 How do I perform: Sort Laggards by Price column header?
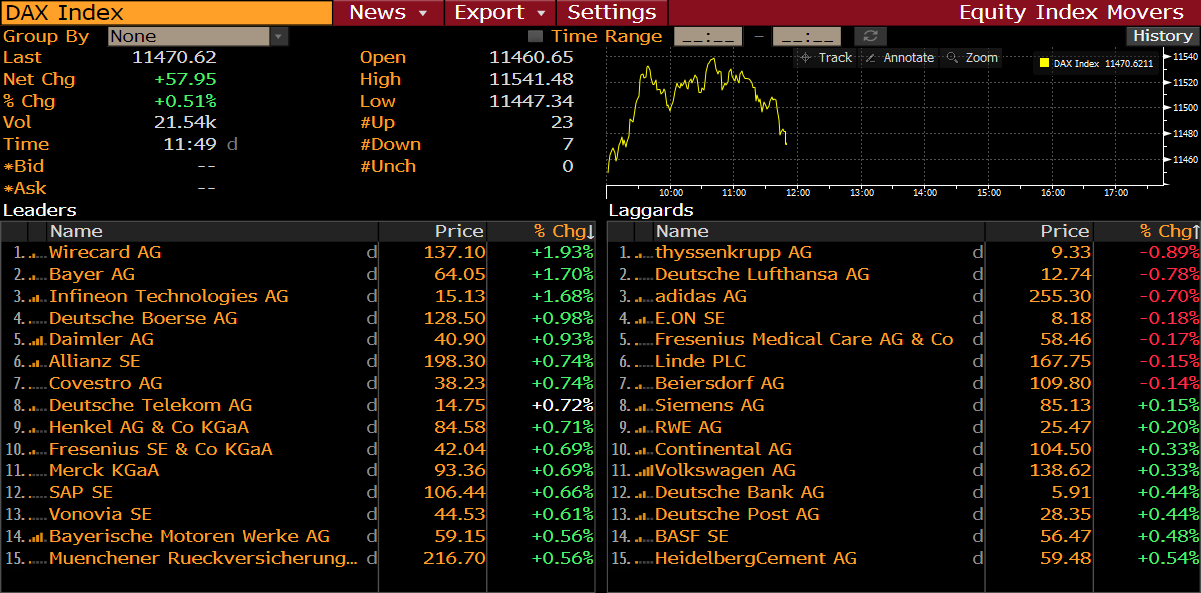(x=1064, y=231)
